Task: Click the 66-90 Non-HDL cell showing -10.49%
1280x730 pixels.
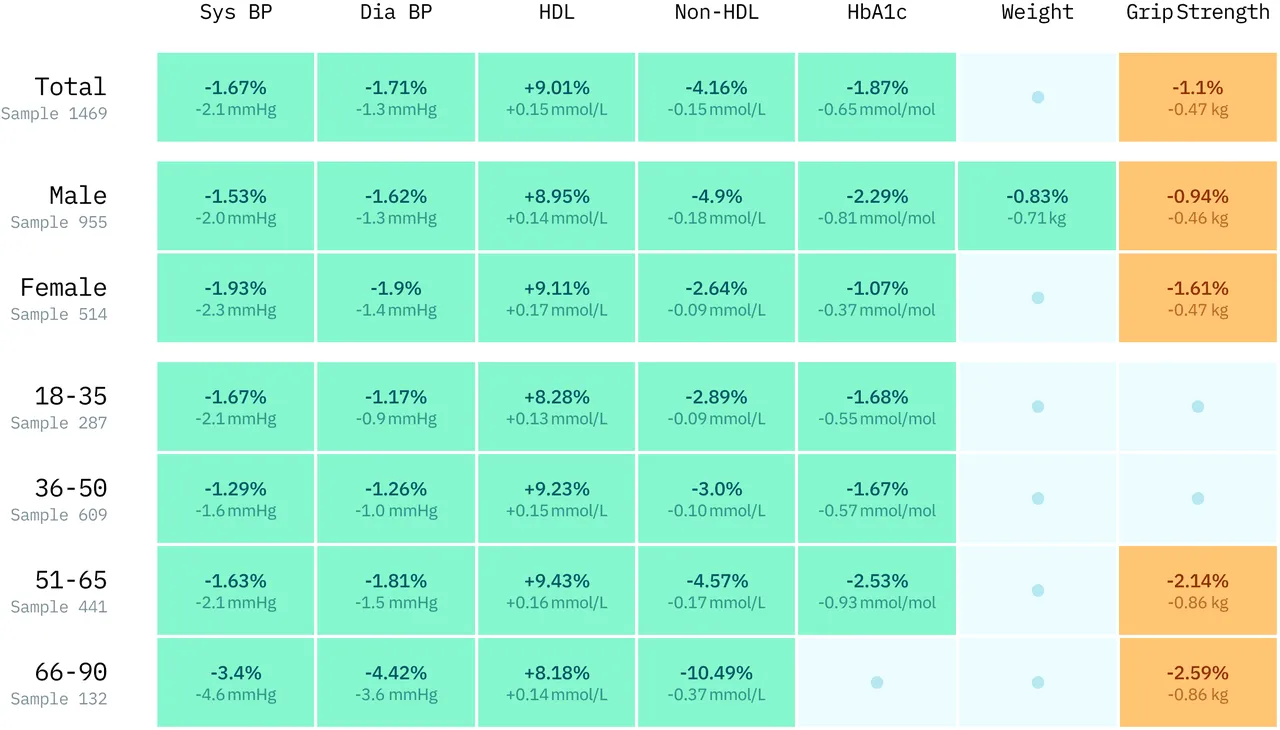Action: click(x=716, y=682)
